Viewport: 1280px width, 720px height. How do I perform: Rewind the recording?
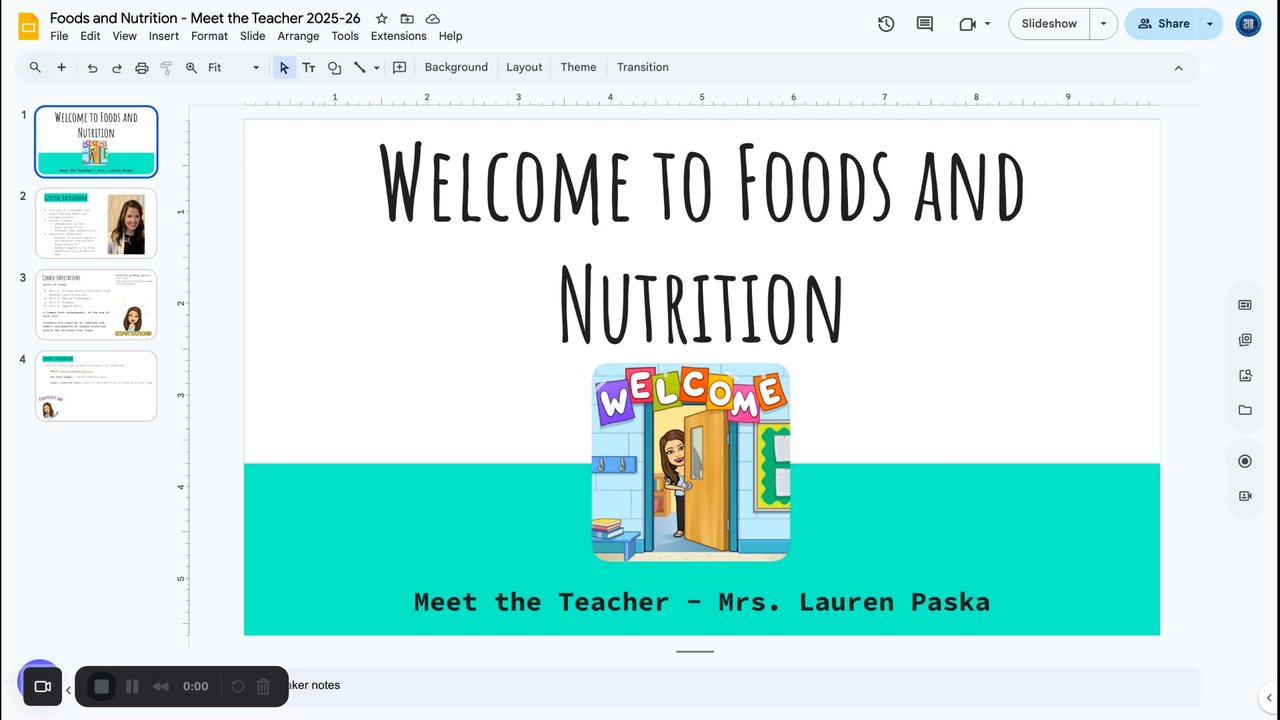pos(160,686)
